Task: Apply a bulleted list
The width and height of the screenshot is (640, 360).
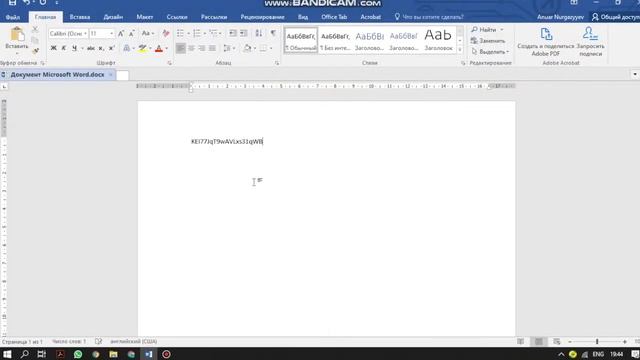Action: pyautogui.click(x=180, y=33)
